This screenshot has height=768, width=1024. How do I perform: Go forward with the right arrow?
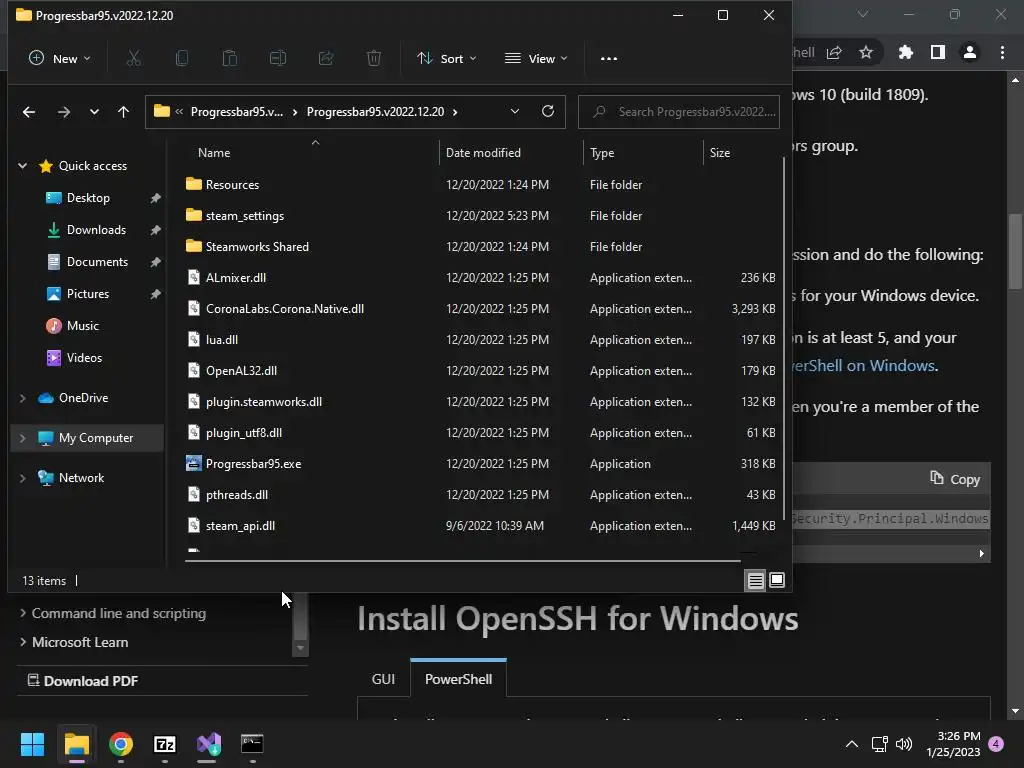(63, 112)
